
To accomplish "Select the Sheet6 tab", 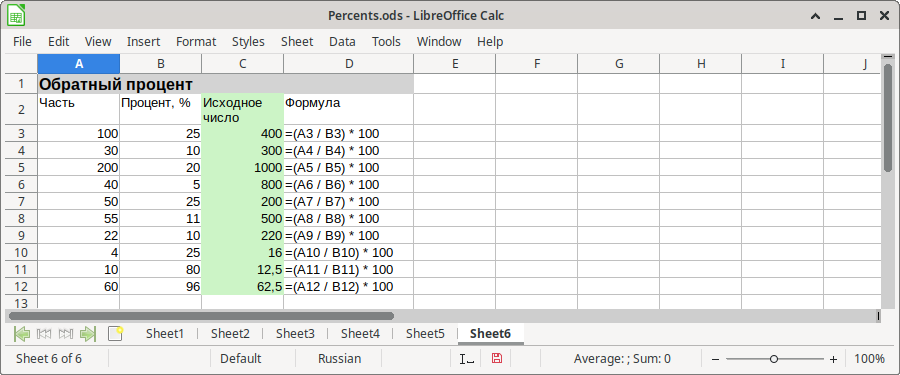I will point(490,333).
